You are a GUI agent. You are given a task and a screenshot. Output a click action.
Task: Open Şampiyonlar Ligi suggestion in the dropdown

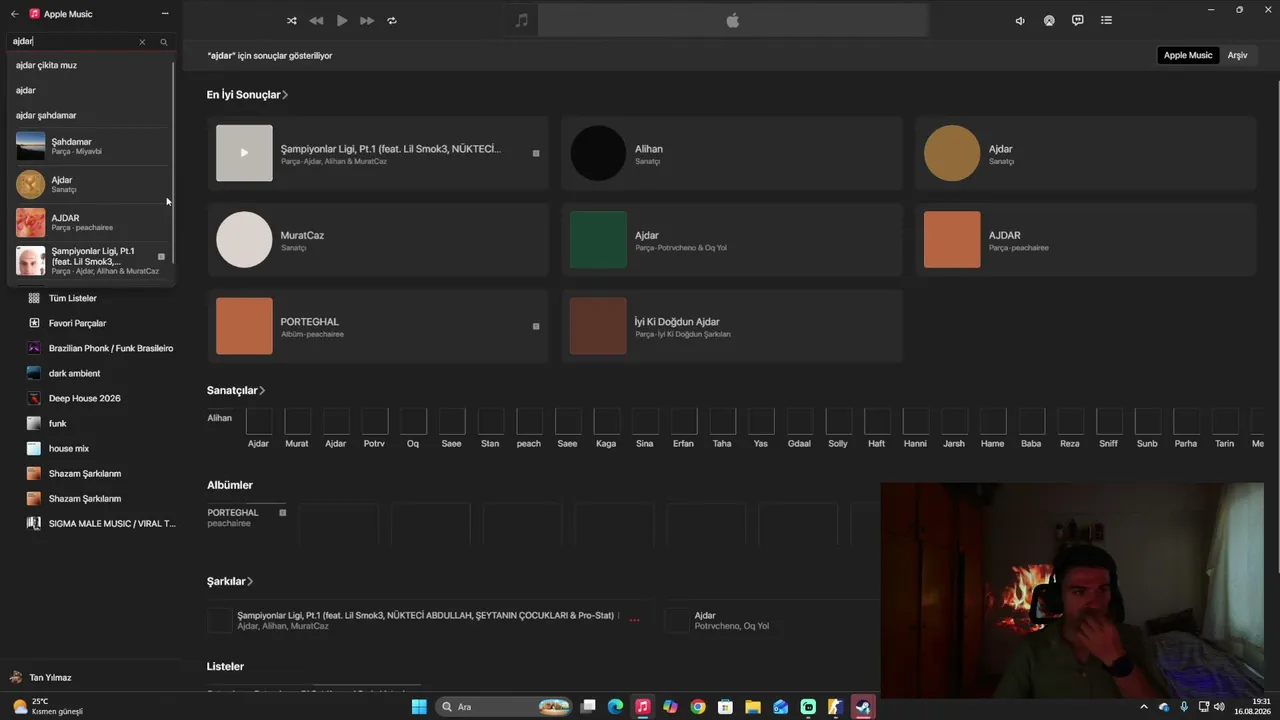point(90,261)
